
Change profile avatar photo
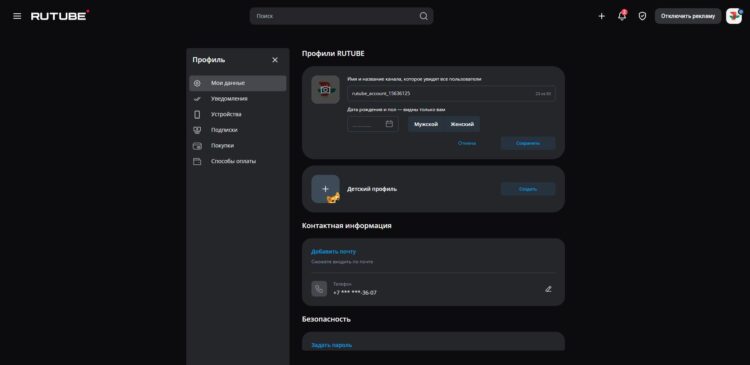coord(325,89)
